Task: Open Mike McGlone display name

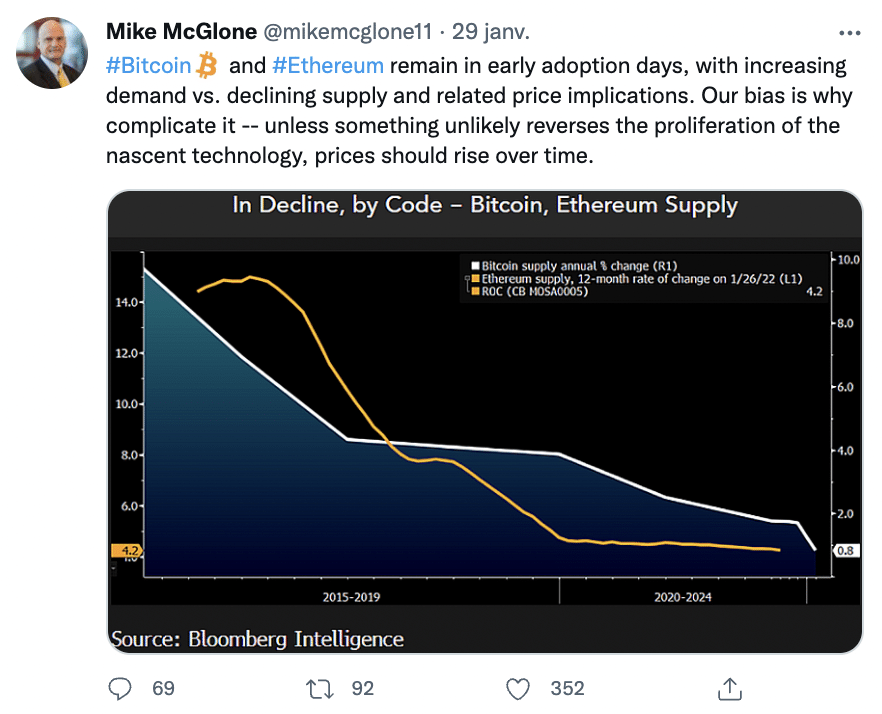Action: [181, 32]
